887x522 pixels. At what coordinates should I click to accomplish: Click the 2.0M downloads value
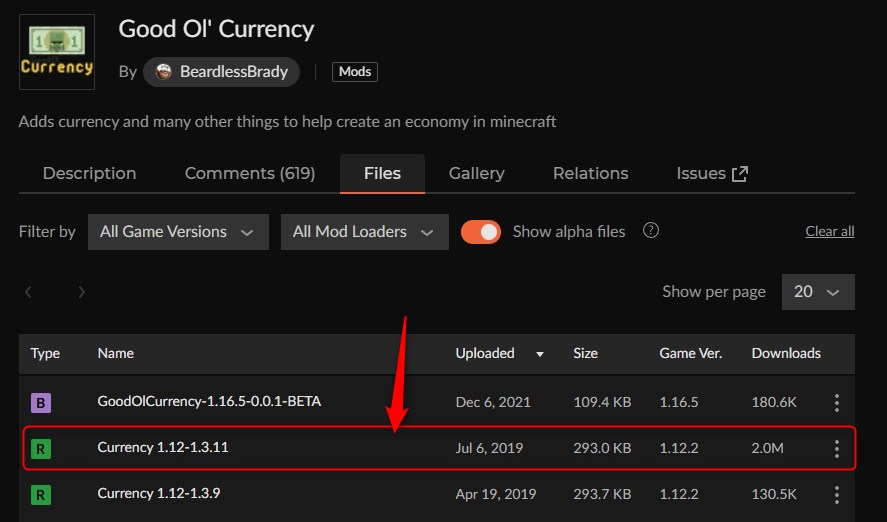coord(768,448)
